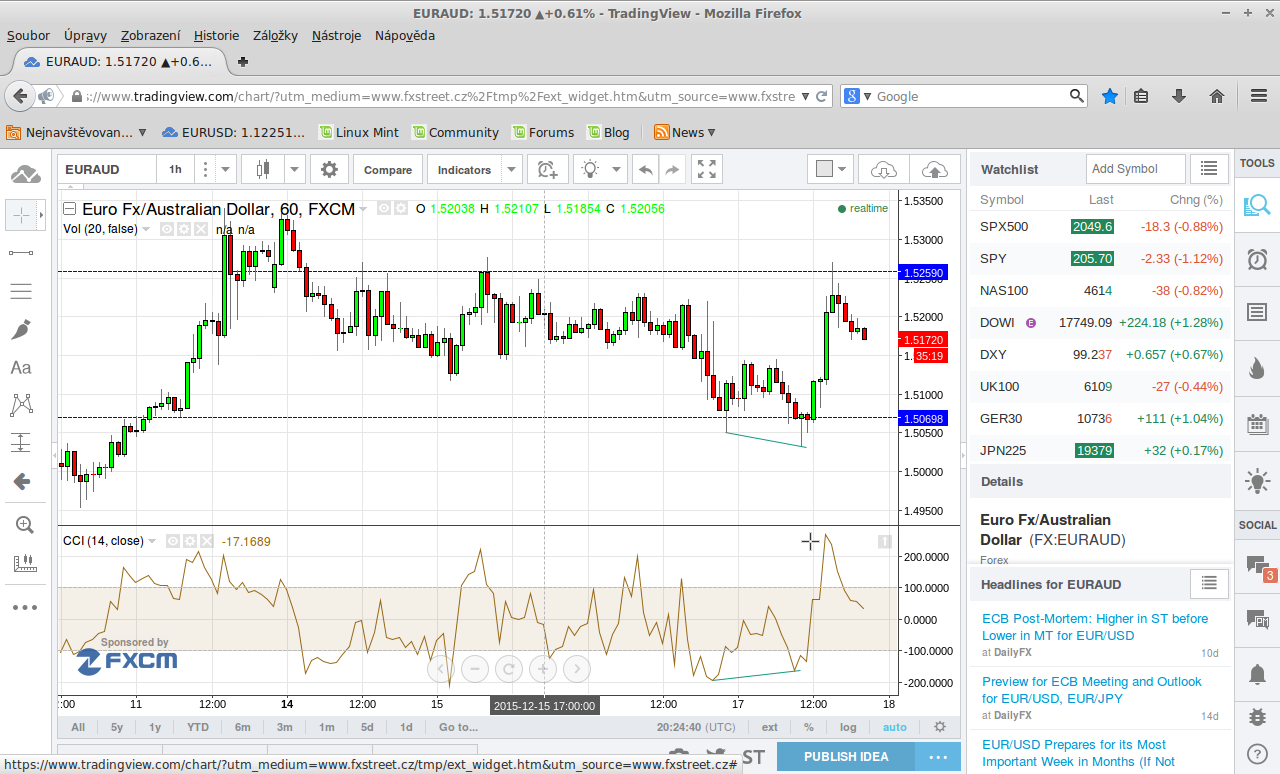
Task: Select the ruler measure tool
Action: 24,563
